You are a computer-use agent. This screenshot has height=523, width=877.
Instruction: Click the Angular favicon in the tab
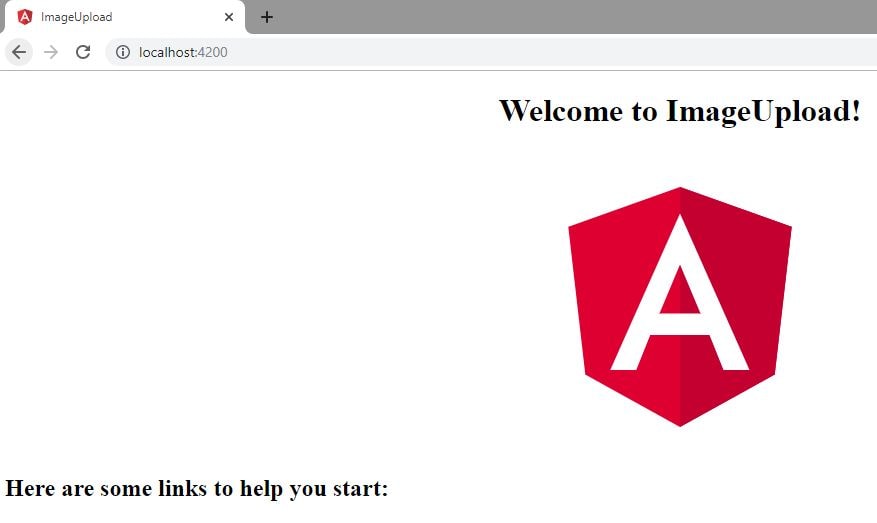tap(25, 17)
